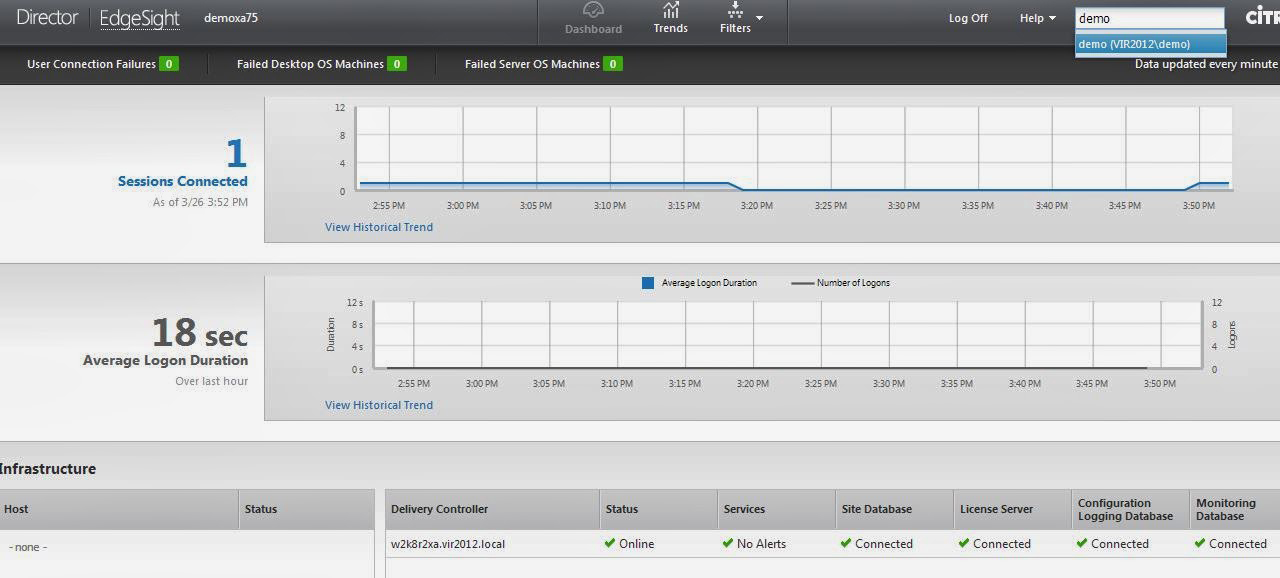Open View Historical Trend for Logon Duration
The height and width of the screenshot is (578, 1280).
[379, 405]
